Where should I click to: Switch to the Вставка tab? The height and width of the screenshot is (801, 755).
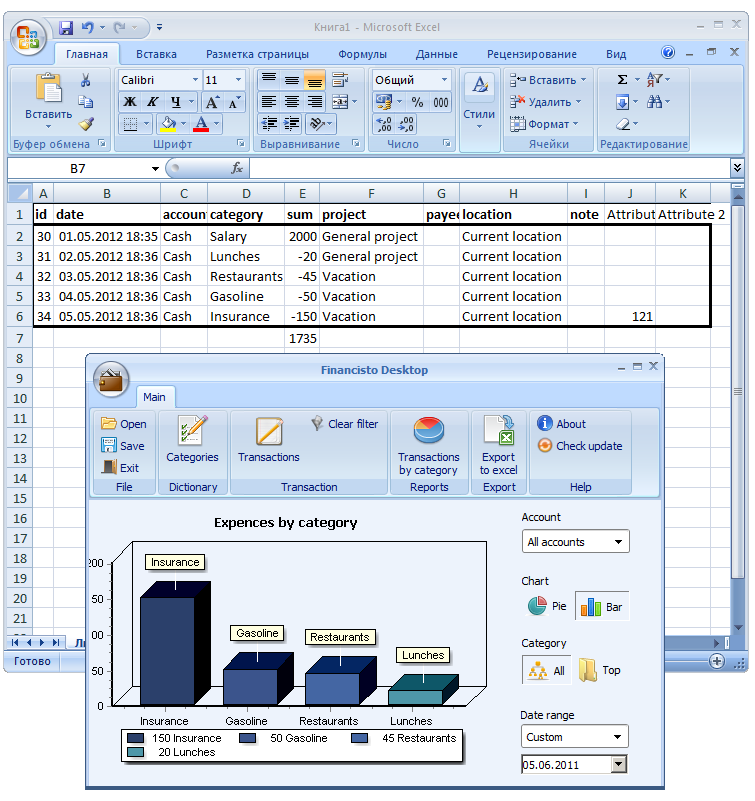coord(156,54)
